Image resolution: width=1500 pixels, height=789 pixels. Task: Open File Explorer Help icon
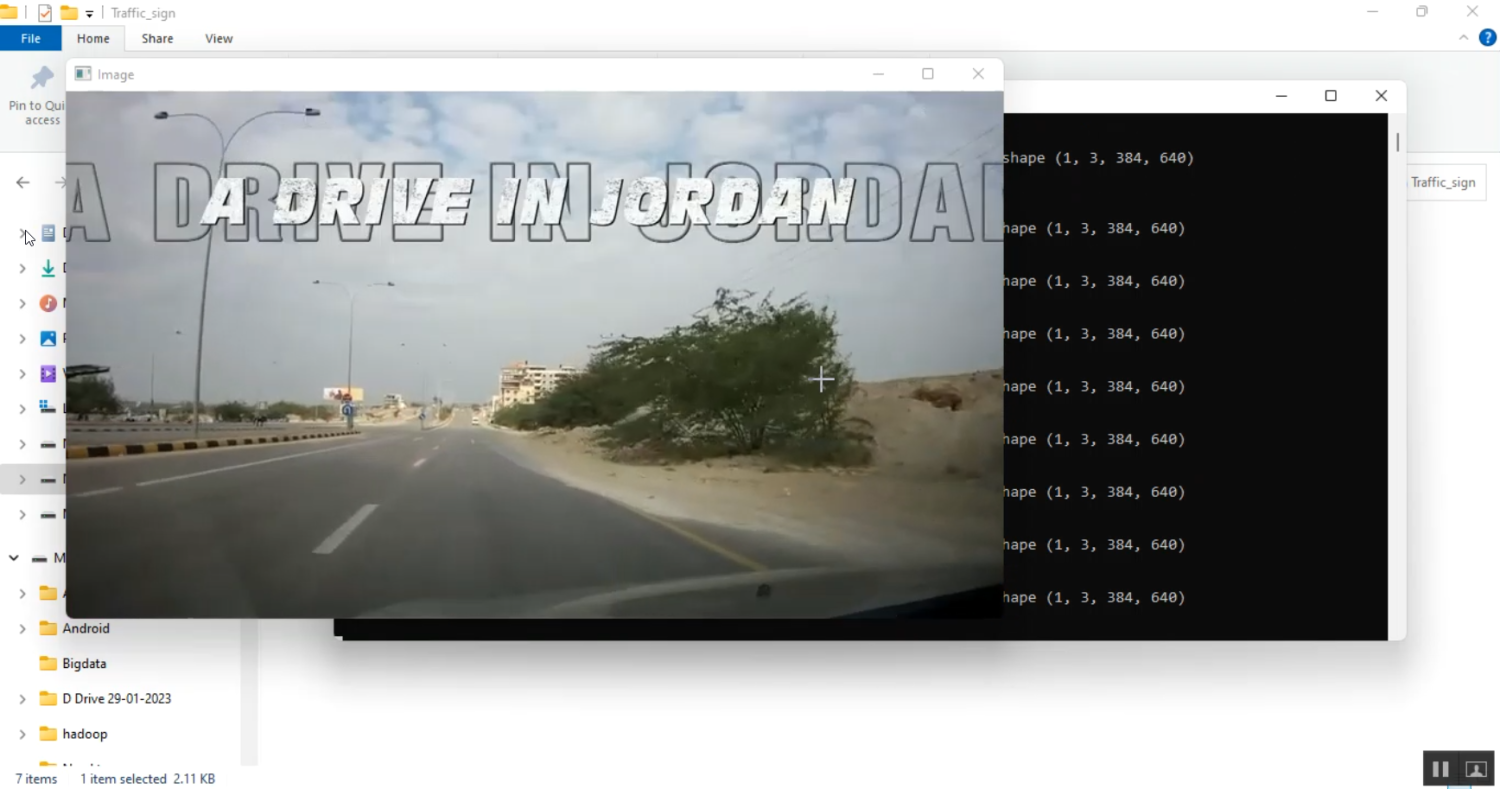click(x=1487, y=38)
